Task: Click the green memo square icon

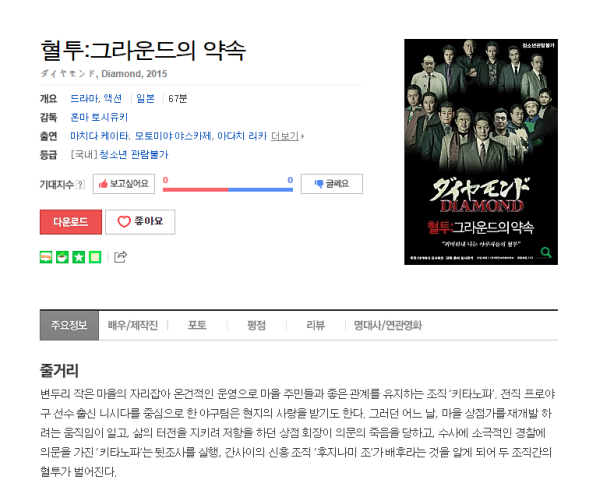Action: click(x=95, y=257)
